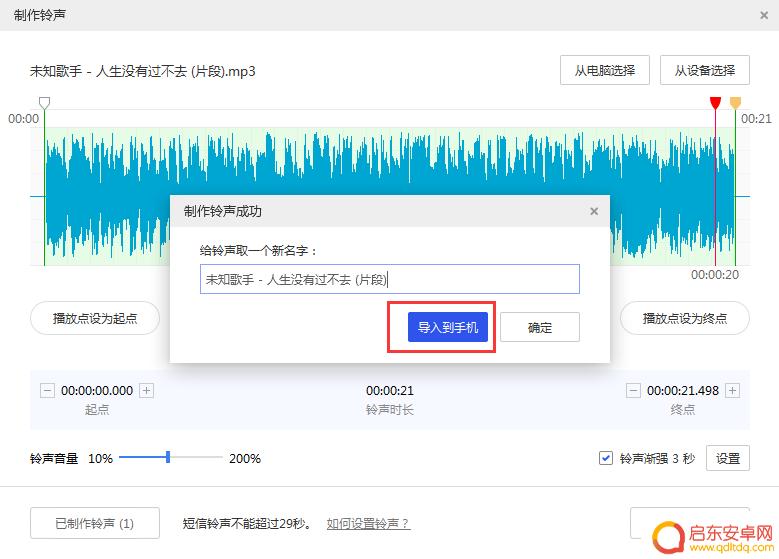Viewport: 779px width, 559px height.
Task: Choose file via 从设备选择 button
Action: (704, 70)
